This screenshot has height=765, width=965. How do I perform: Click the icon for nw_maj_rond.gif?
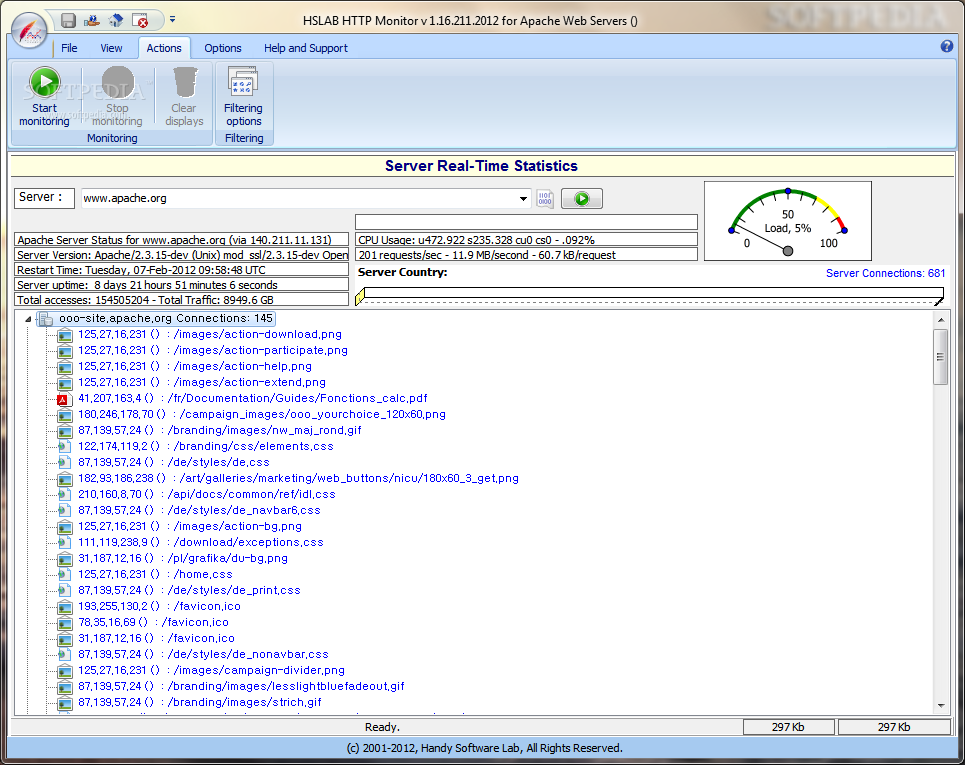[x=65, y=431]
